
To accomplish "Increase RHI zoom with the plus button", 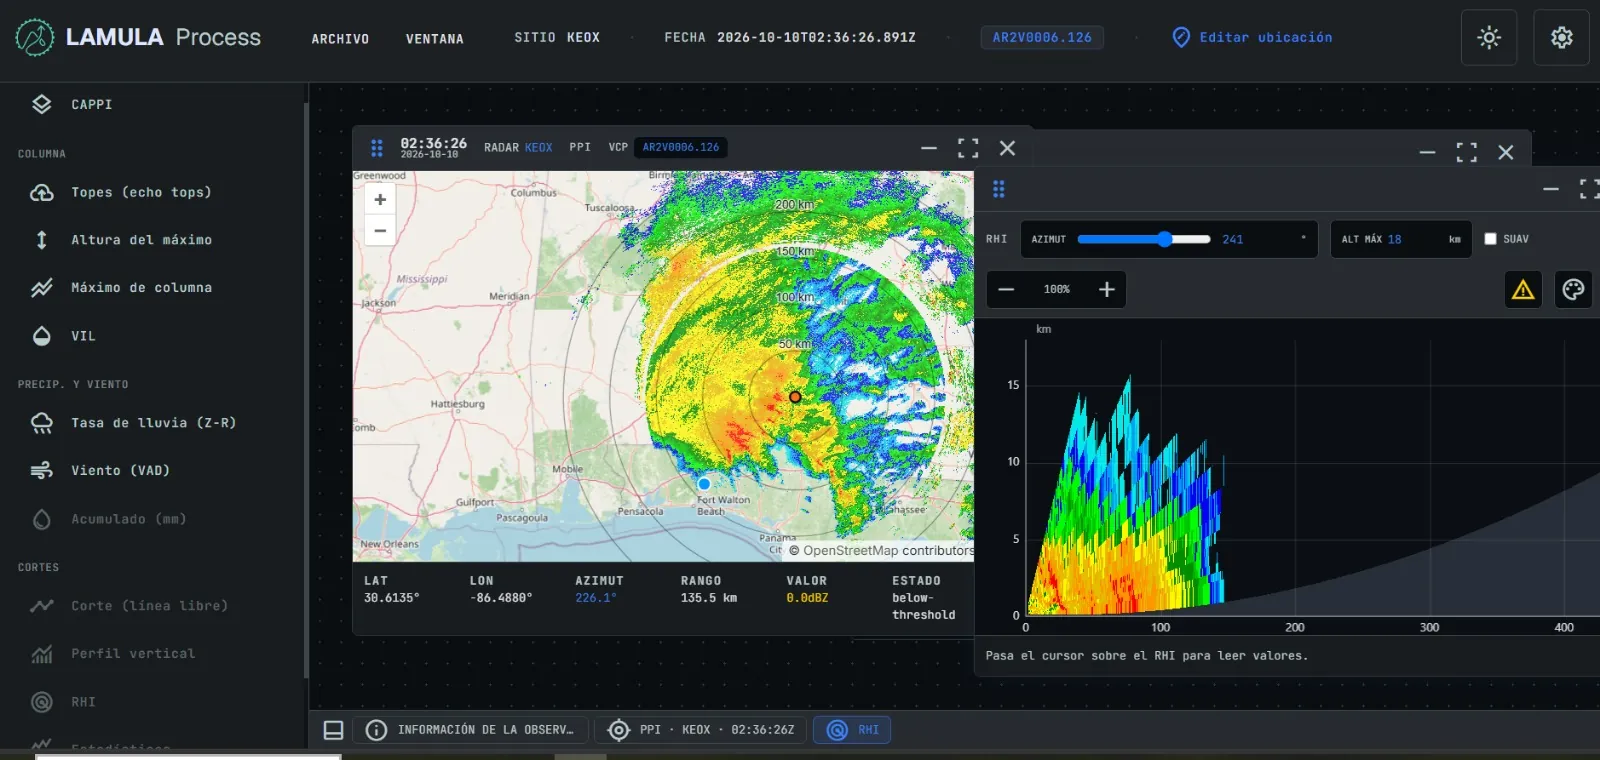I will pos(1107,290).
